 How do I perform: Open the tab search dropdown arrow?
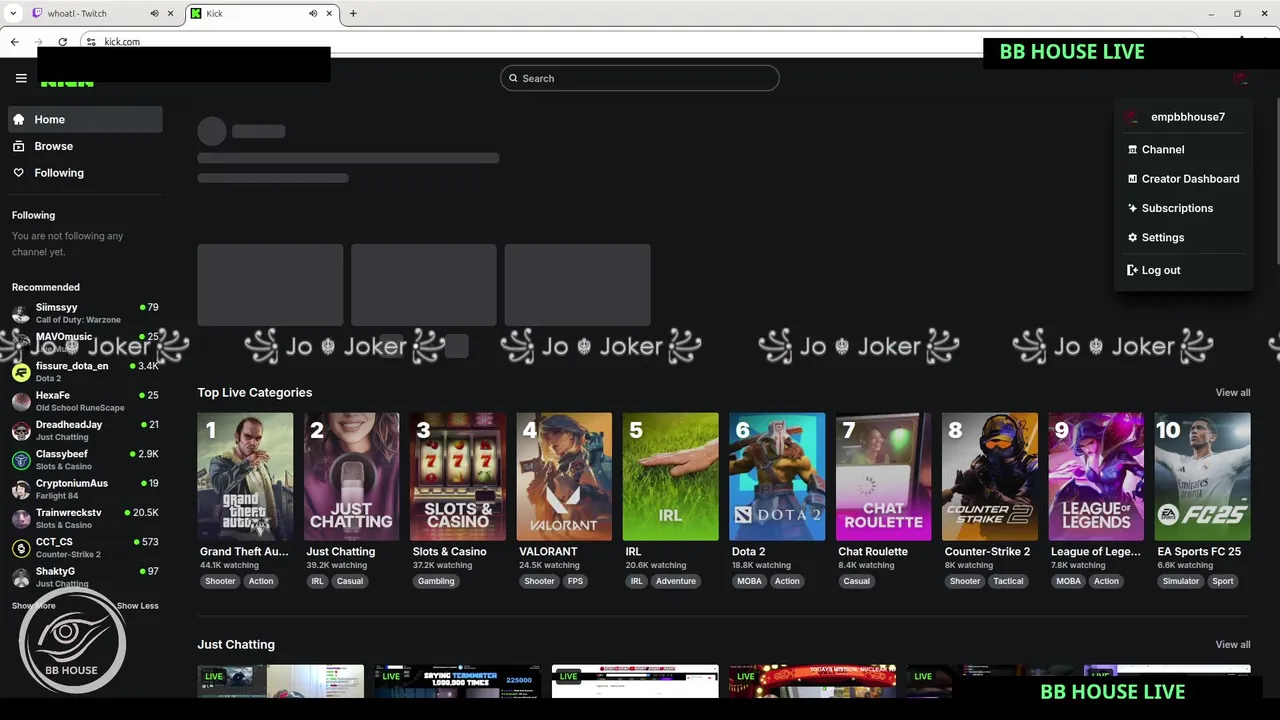(13, 13)
